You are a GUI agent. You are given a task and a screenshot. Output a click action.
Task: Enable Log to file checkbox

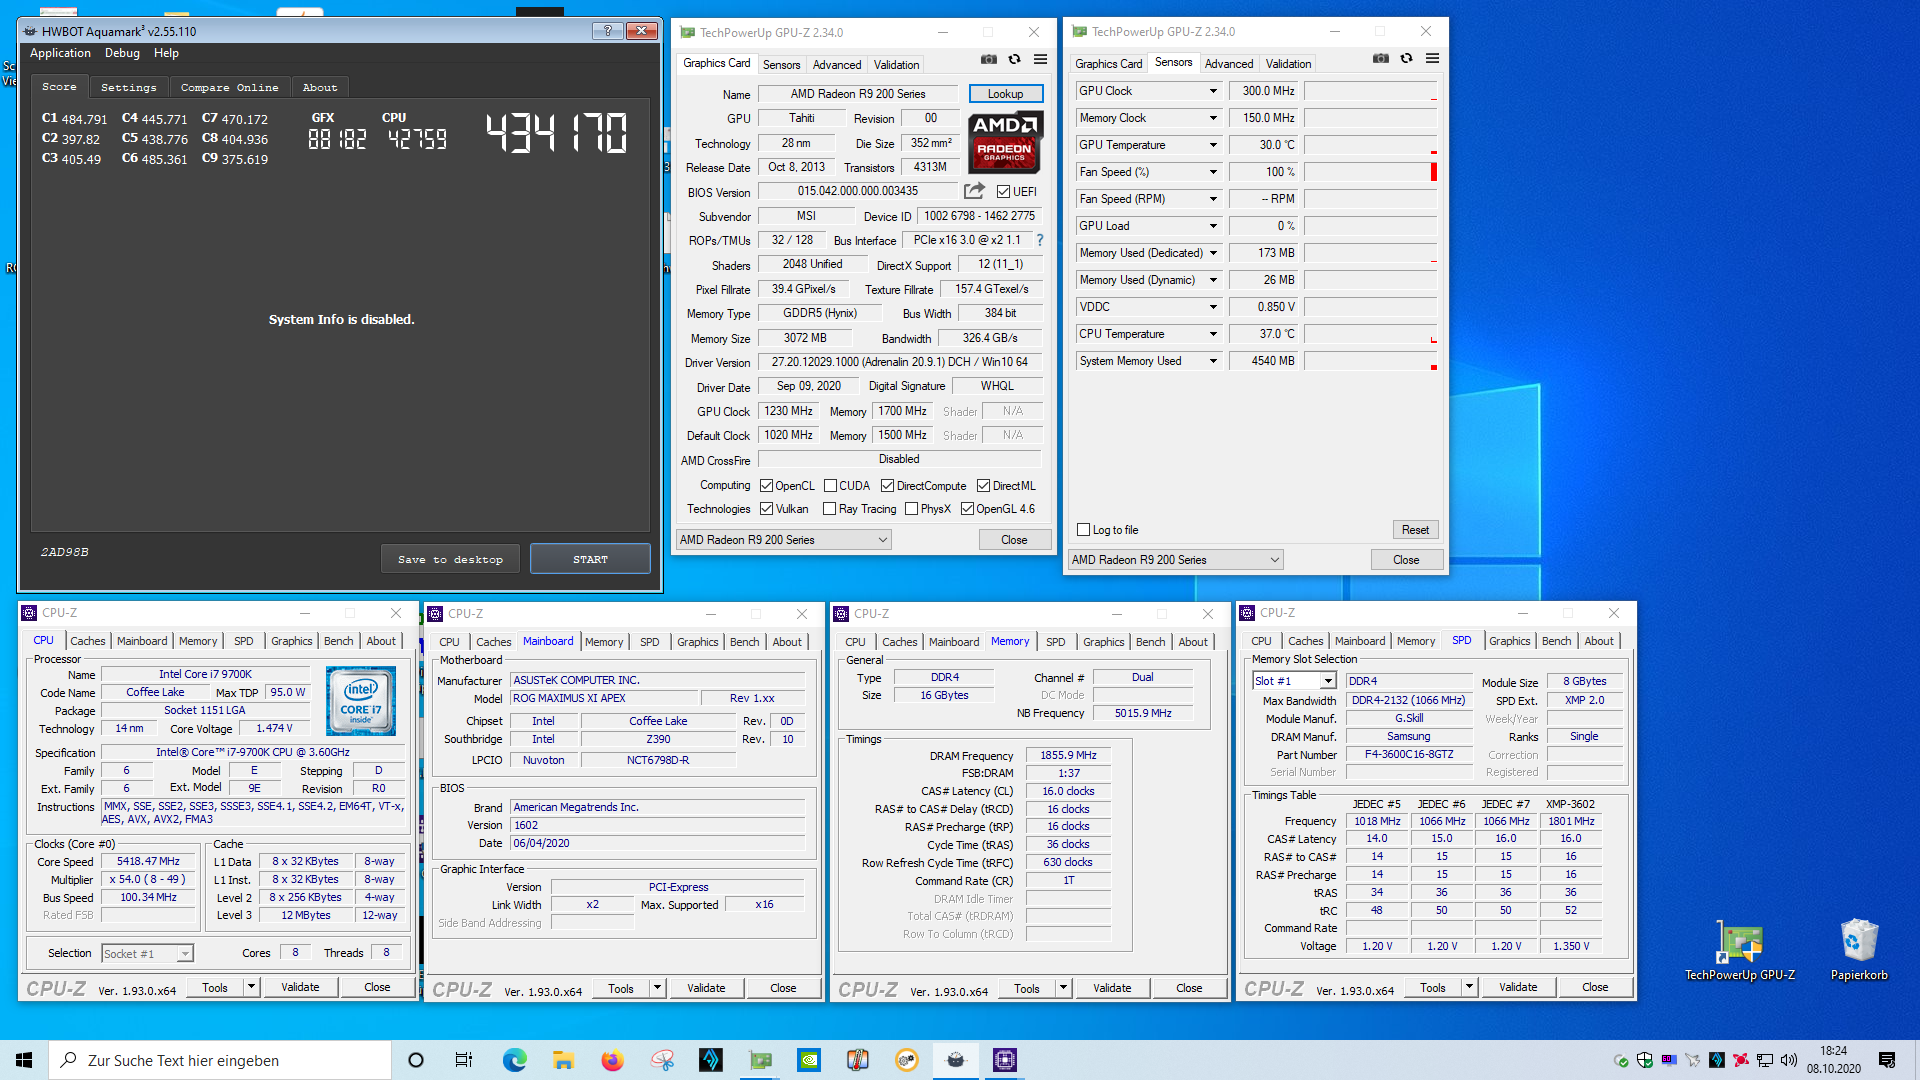pyautogui.click(x=1083, y=530)
